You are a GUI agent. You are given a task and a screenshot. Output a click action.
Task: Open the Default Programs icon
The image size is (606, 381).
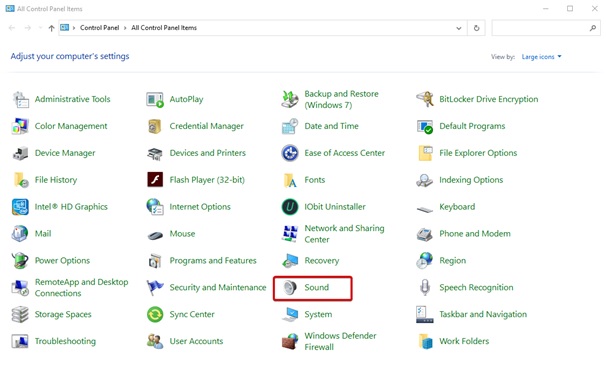(x=425, y=126)
